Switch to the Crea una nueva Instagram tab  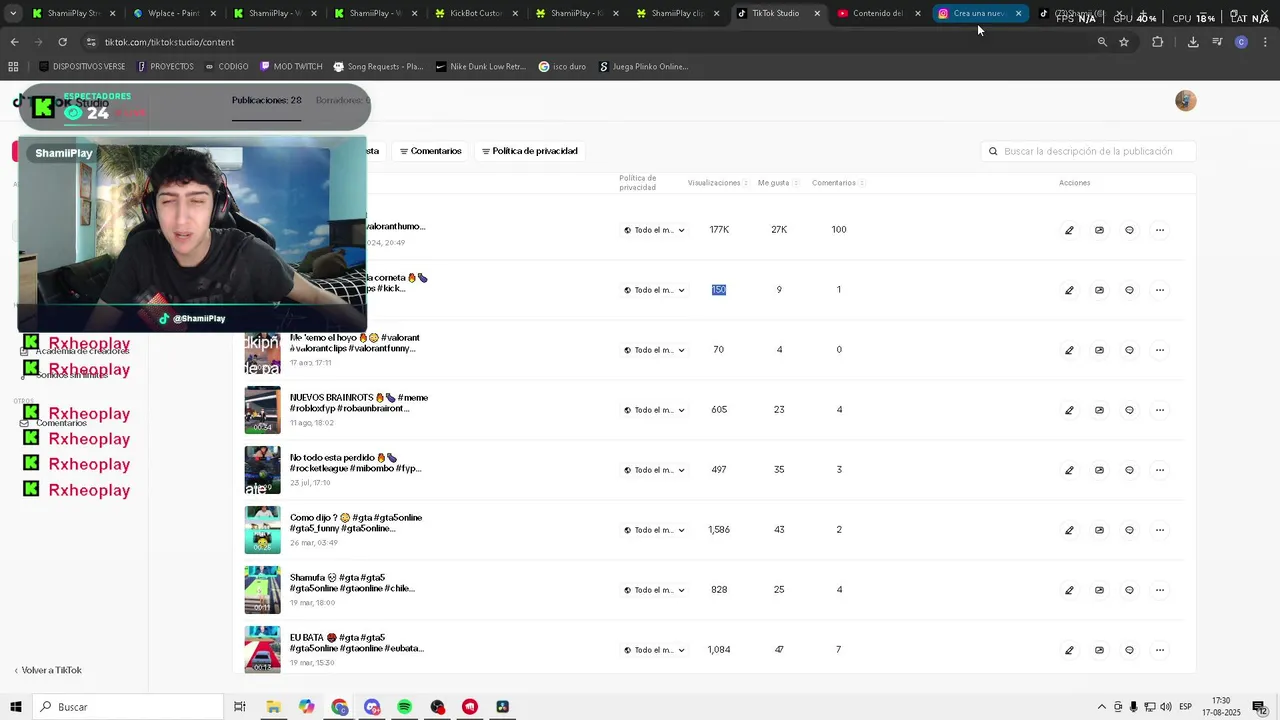pyautogui.click(x=978, y=14)
